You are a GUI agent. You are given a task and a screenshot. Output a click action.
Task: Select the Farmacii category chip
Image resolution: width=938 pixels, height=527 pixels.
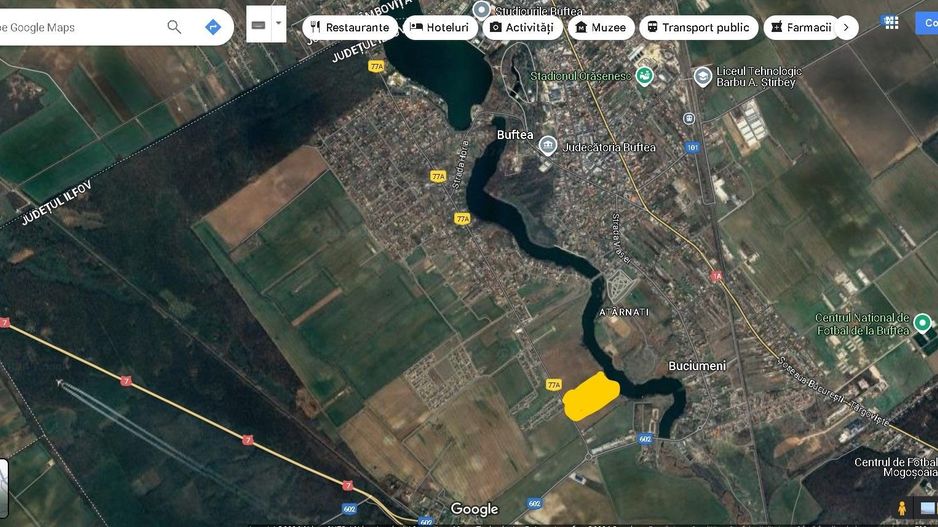pos(801,28)
